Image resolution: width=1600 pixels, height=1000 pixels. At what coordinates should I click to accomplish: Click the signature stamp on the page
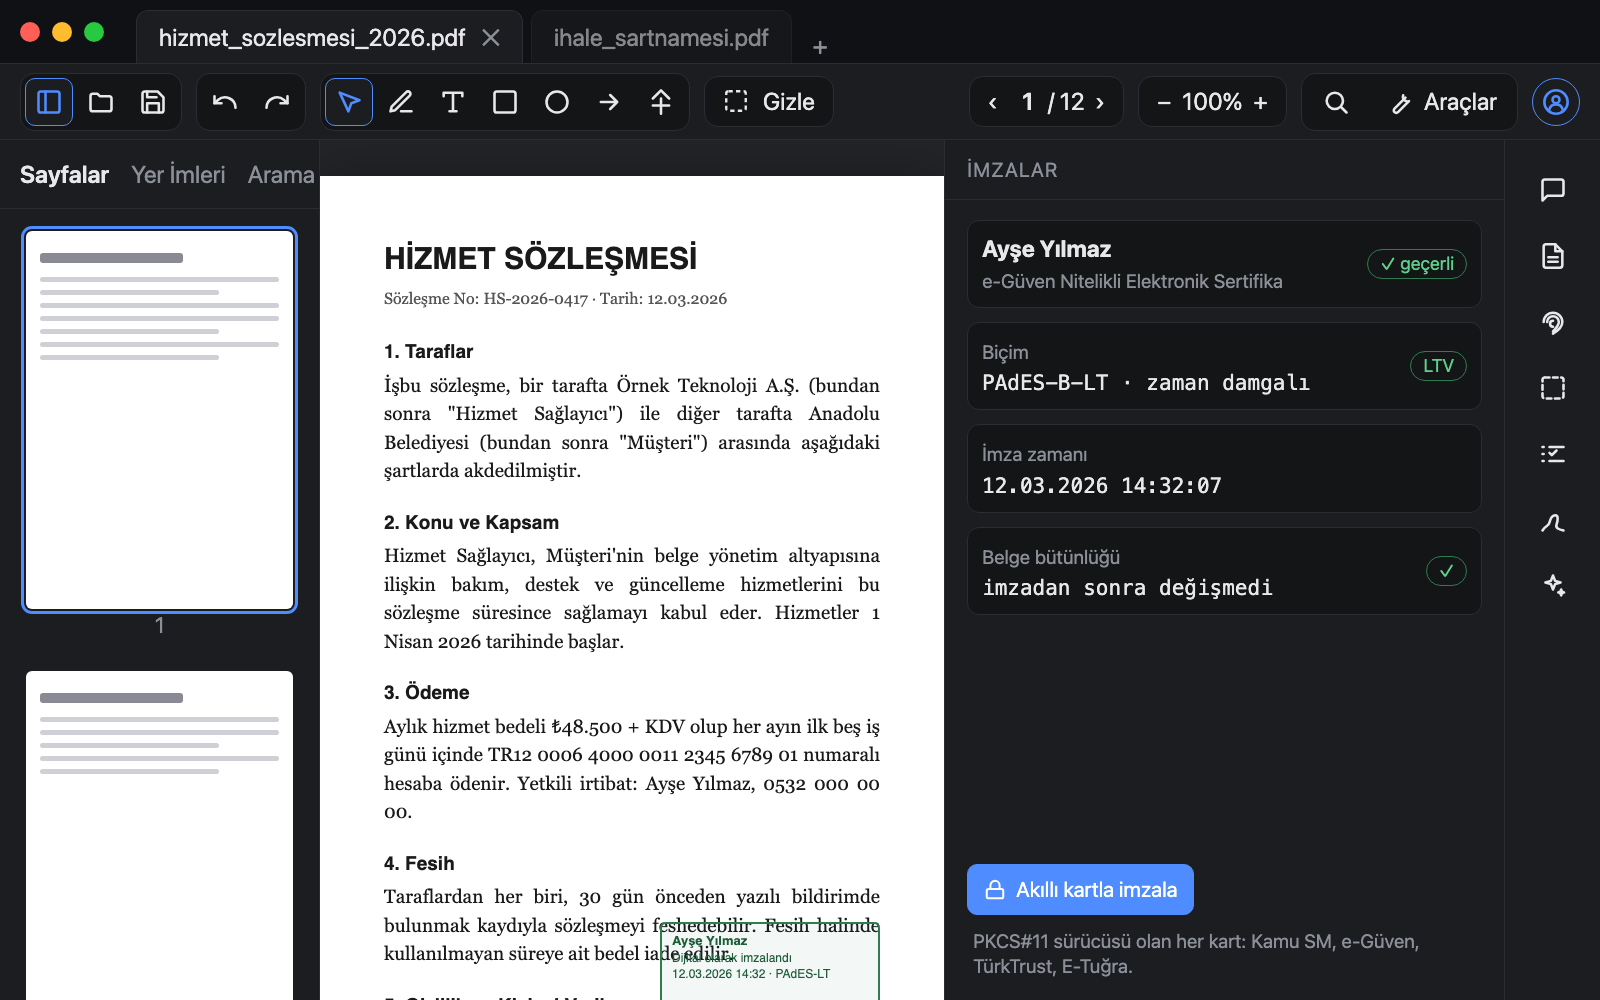[x=770, y=962]
